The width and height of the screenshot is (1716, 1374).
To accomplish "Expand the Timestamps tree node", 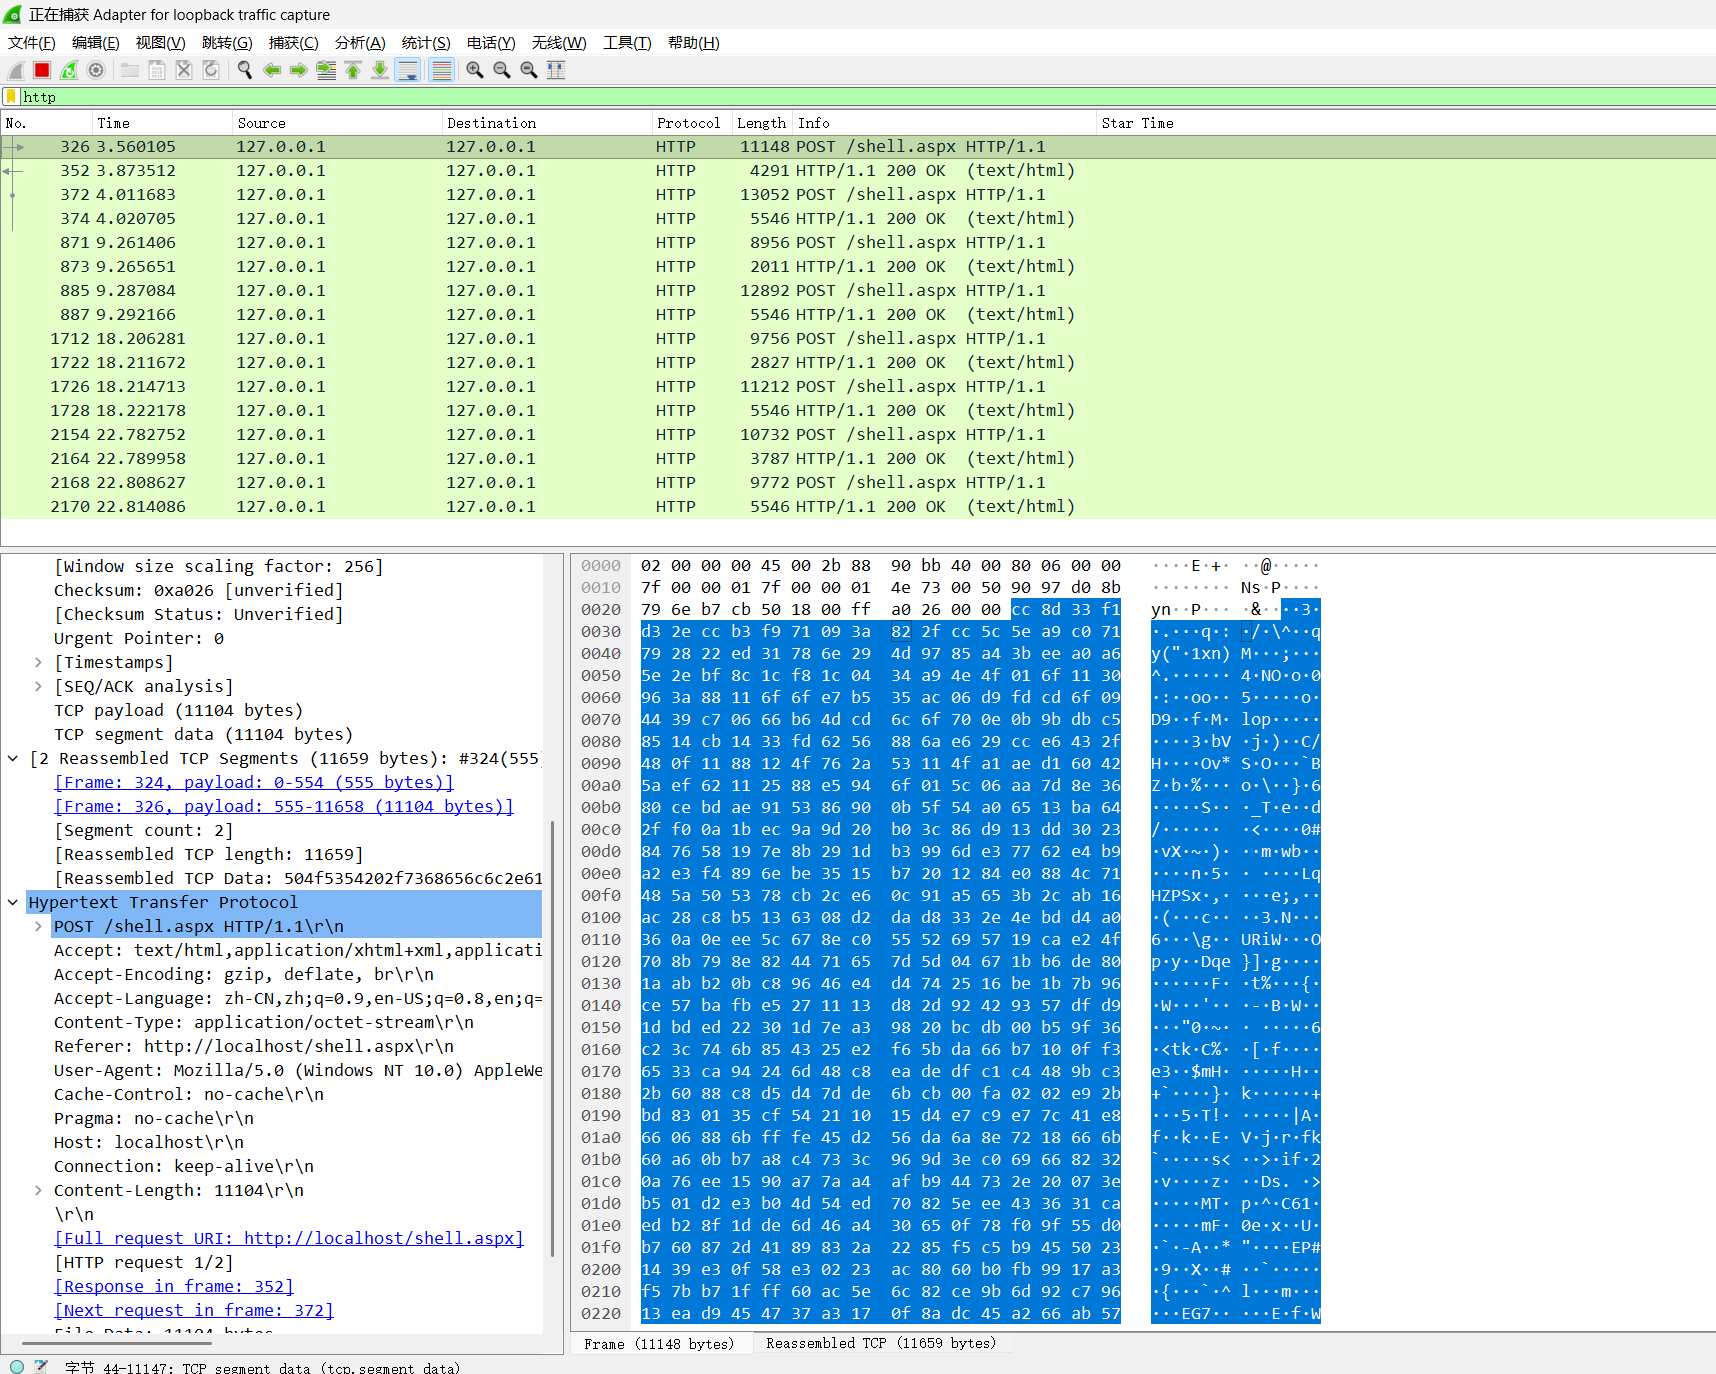I will point(38,662).
